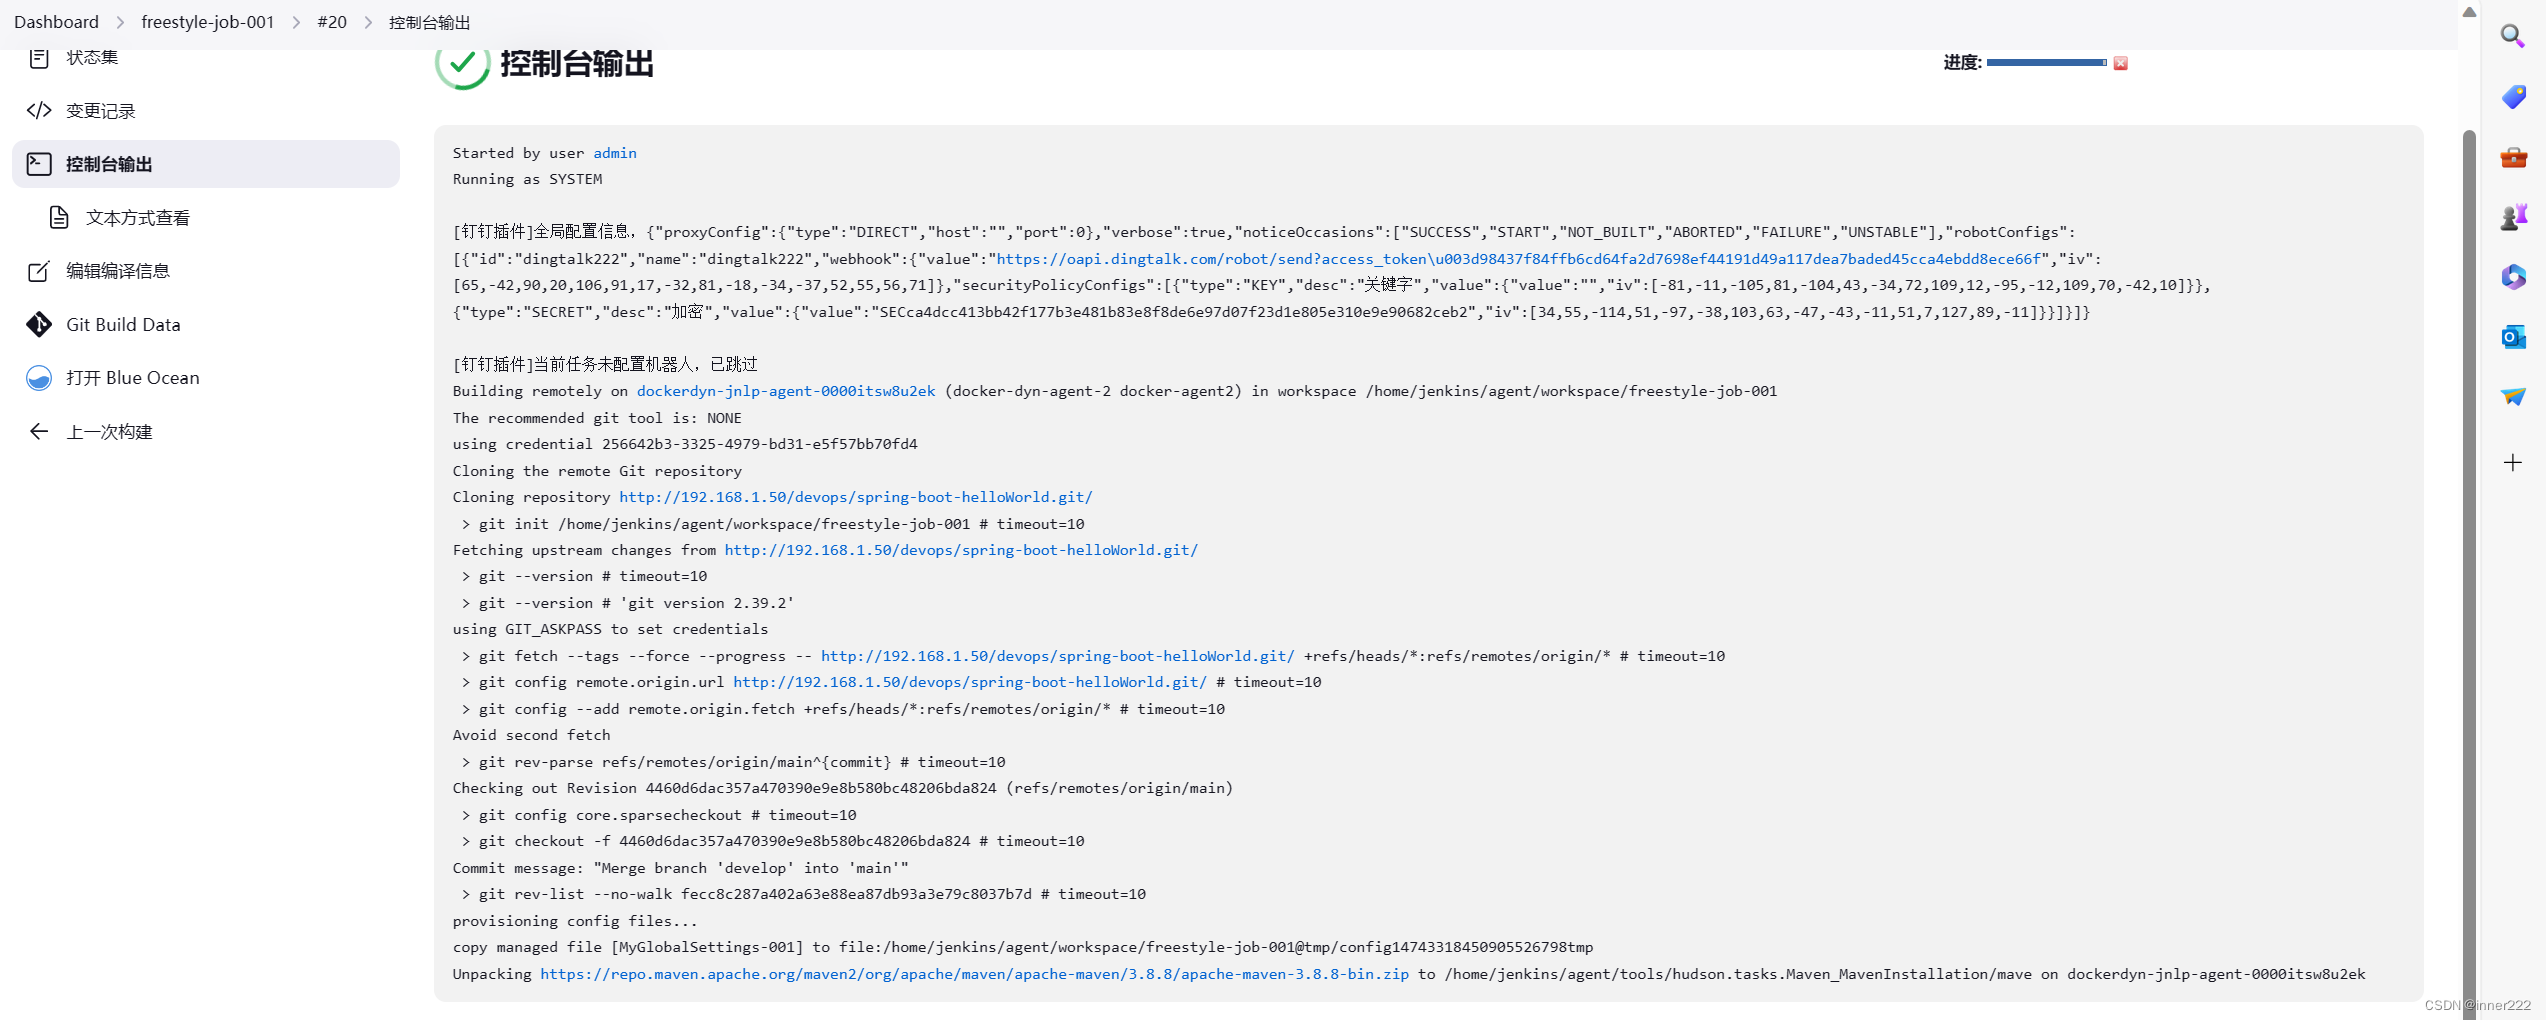Image resolution: width=2546 pixels, height=1020 pixels.
Task: Click the 'Running as SYSTEM' line
Action: tap(527, 179)
